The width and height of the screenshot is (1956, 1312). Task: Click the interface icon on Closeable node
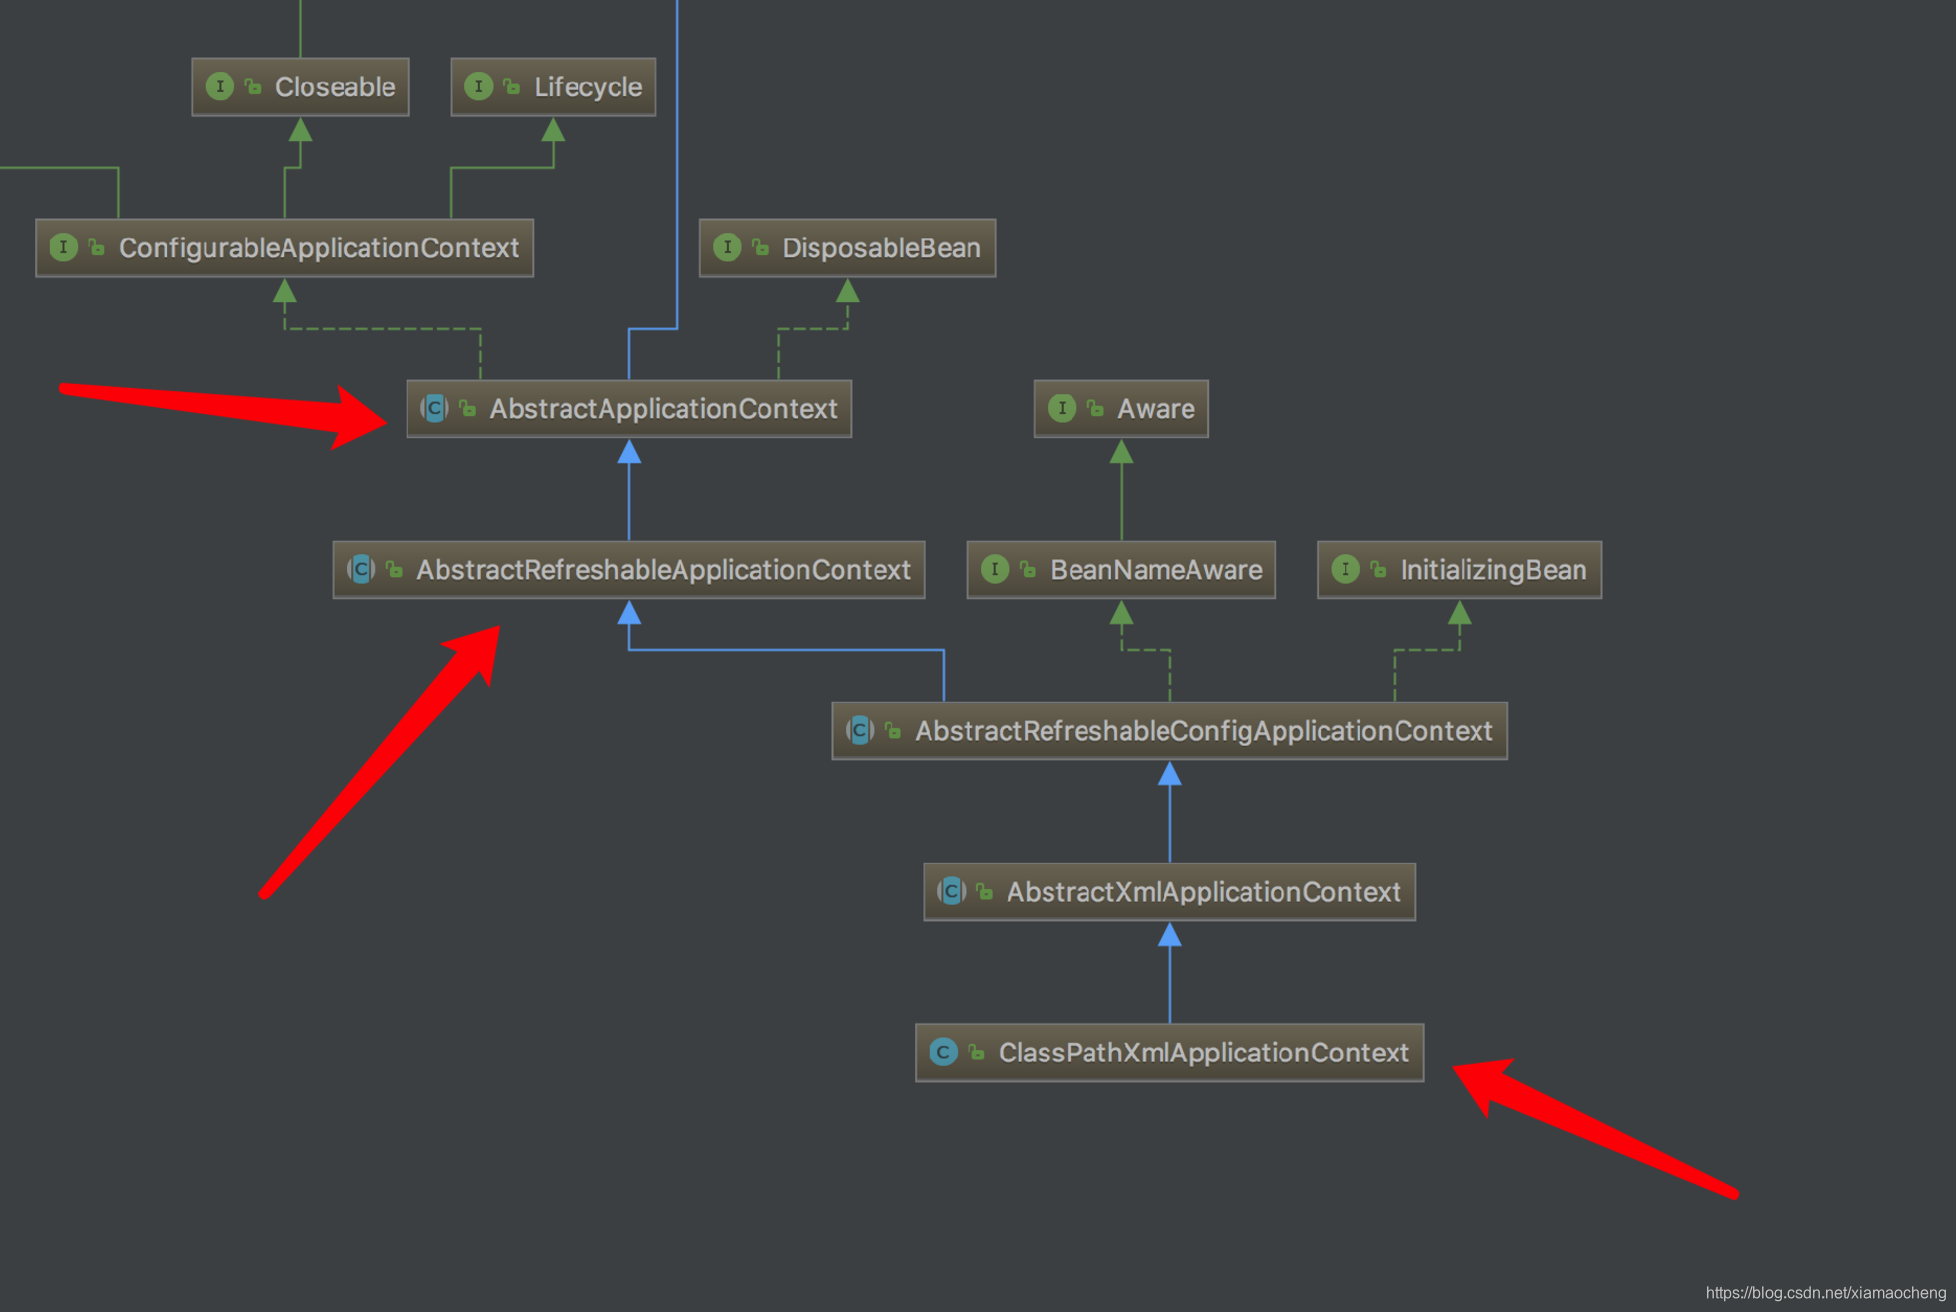tap(219, 87)
